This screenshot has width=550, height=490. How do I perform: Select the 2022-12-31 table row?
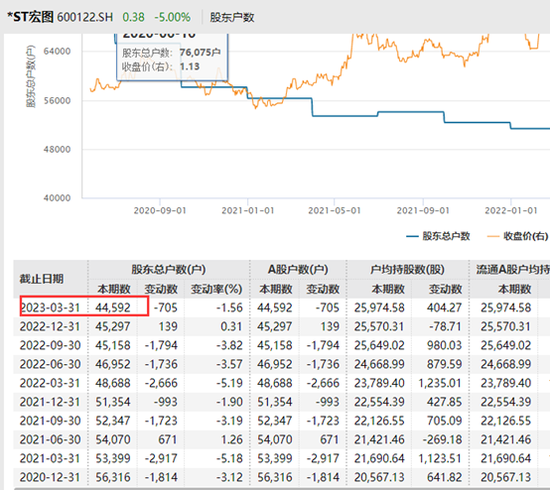tap(282, 327)
